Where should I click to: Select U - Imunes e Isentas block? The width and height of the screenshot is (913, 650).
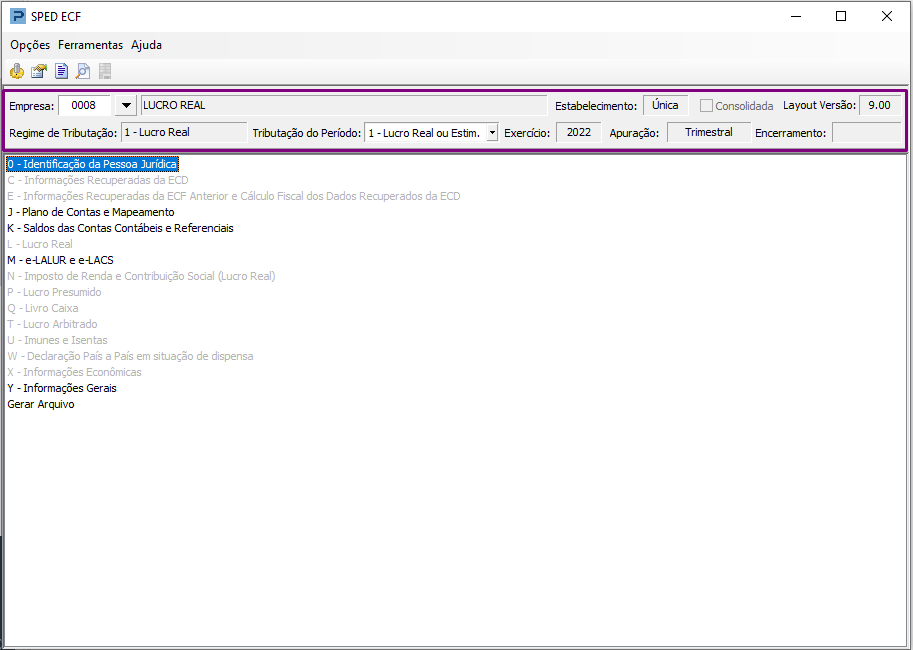pos(57,340)
